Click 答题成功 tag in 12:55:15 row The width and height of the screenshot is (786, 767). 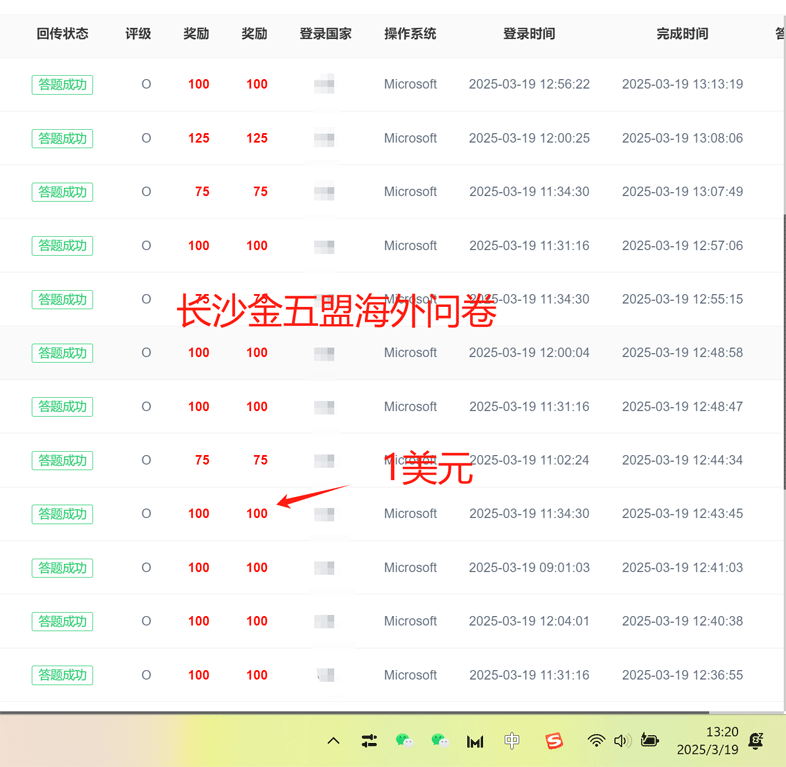(x=62, y=300)
